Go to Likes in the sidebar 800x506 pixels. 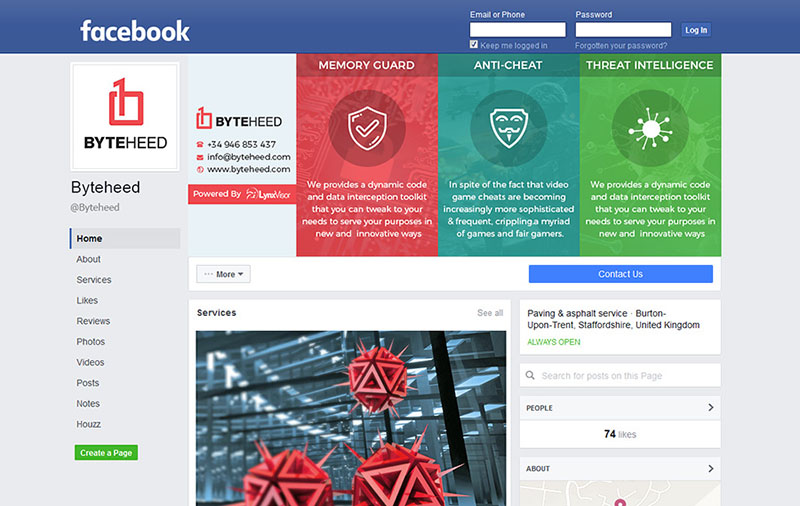coord(87,301)
